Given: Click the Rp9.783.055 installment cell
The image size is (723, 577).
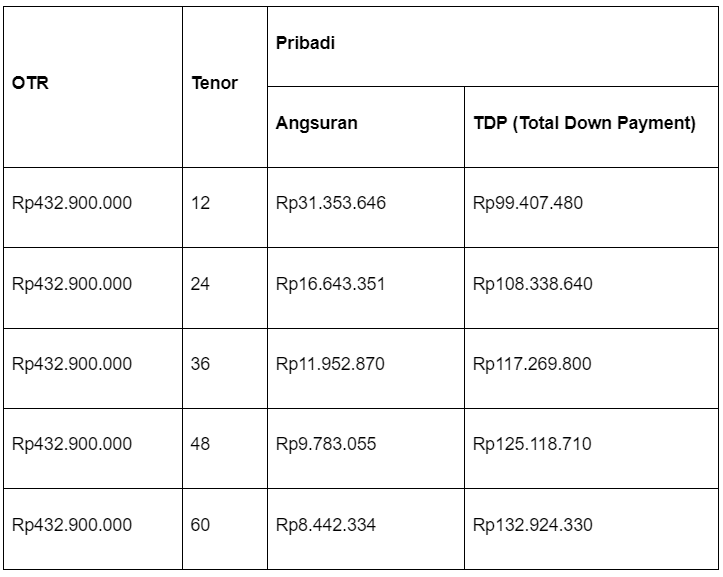Looking at the screenshot, I should pyautogui.click(x=326, y=444).
